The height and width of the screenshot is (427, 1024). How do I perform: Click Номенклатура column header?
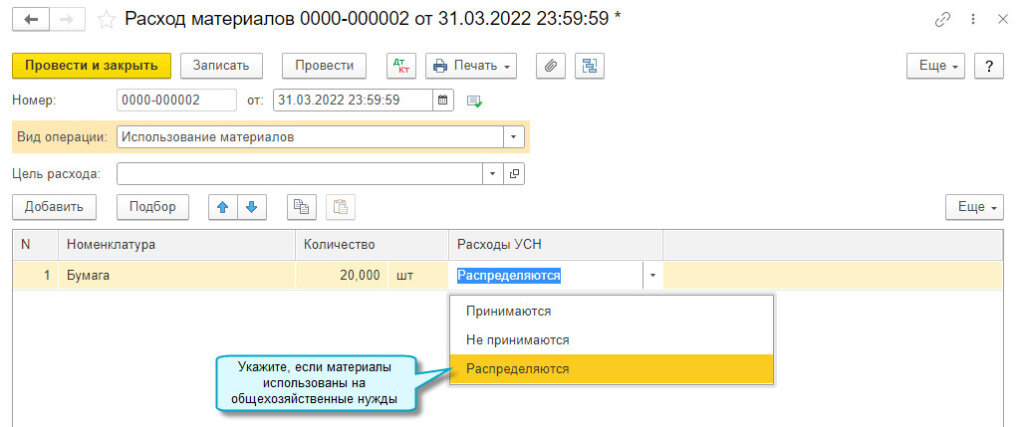[177, 245]
